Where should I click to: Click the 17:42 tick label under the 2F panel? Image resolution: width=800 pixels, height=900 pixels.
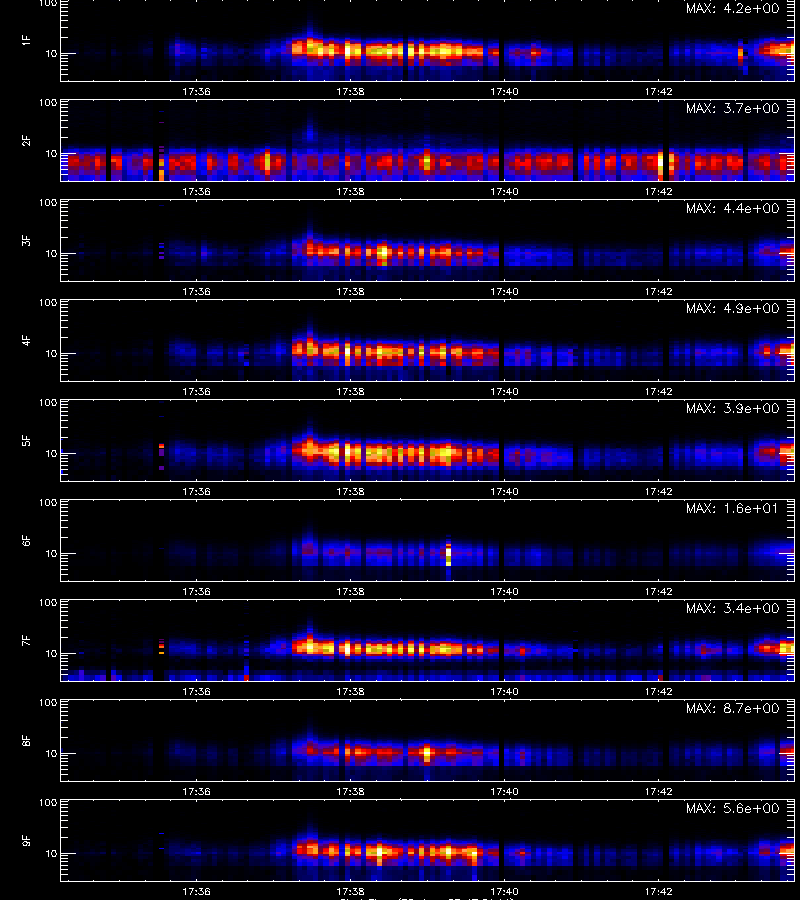(x=658, y=191)
